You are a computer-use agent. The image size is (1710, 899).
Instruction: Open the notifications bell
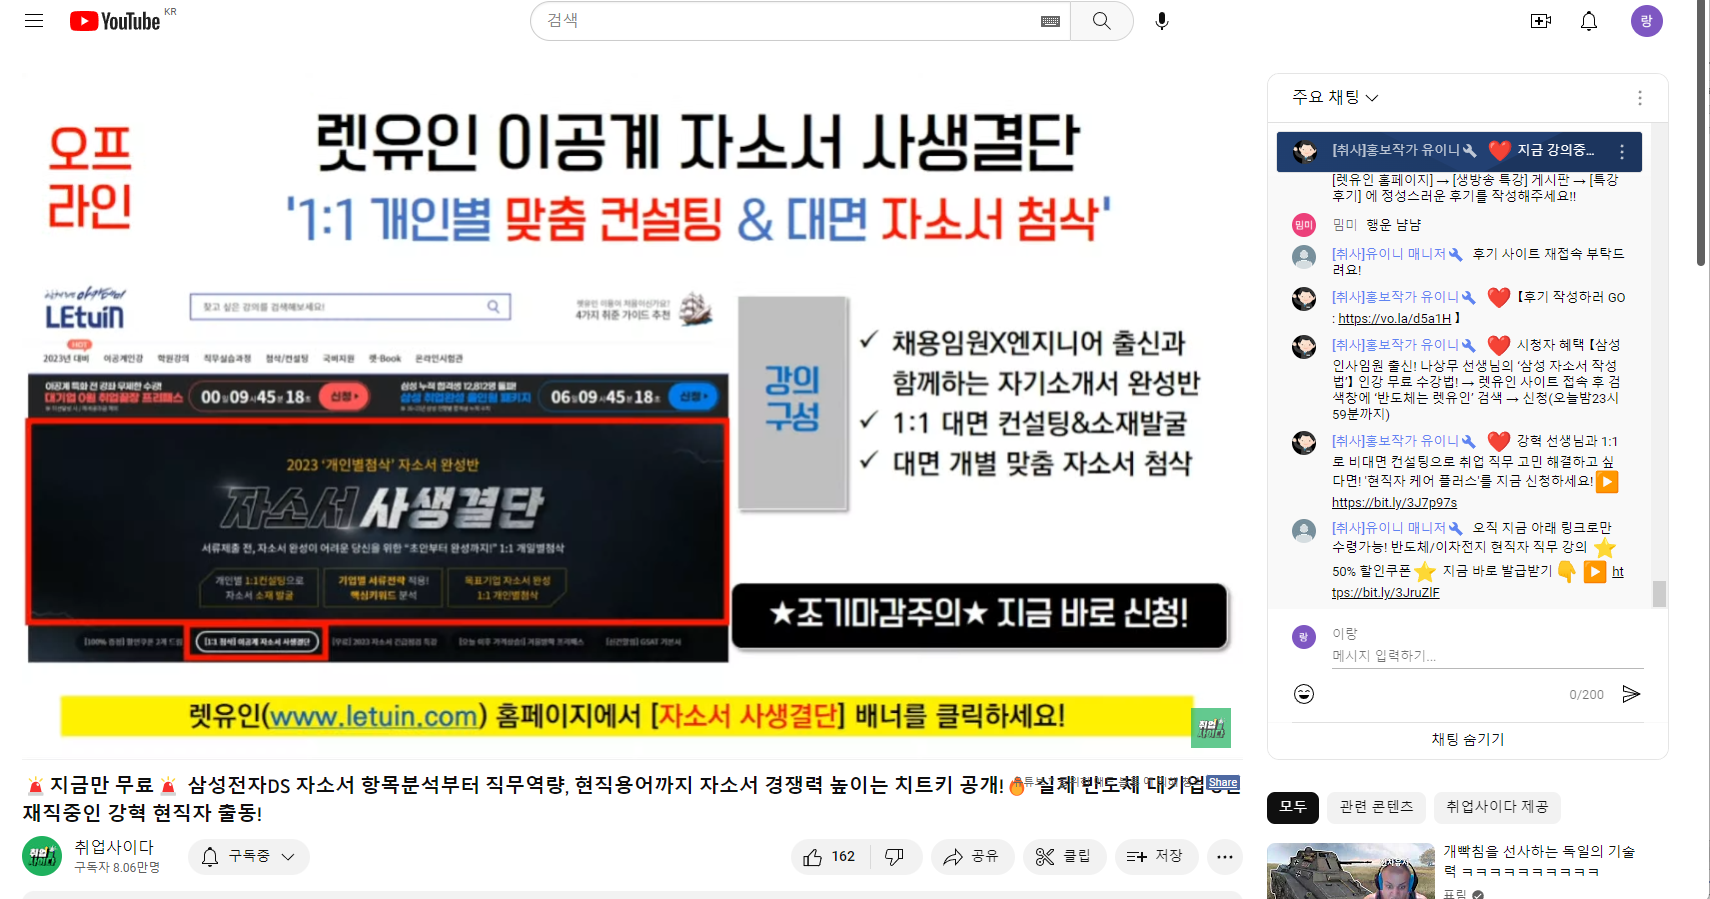[1588, 21]
